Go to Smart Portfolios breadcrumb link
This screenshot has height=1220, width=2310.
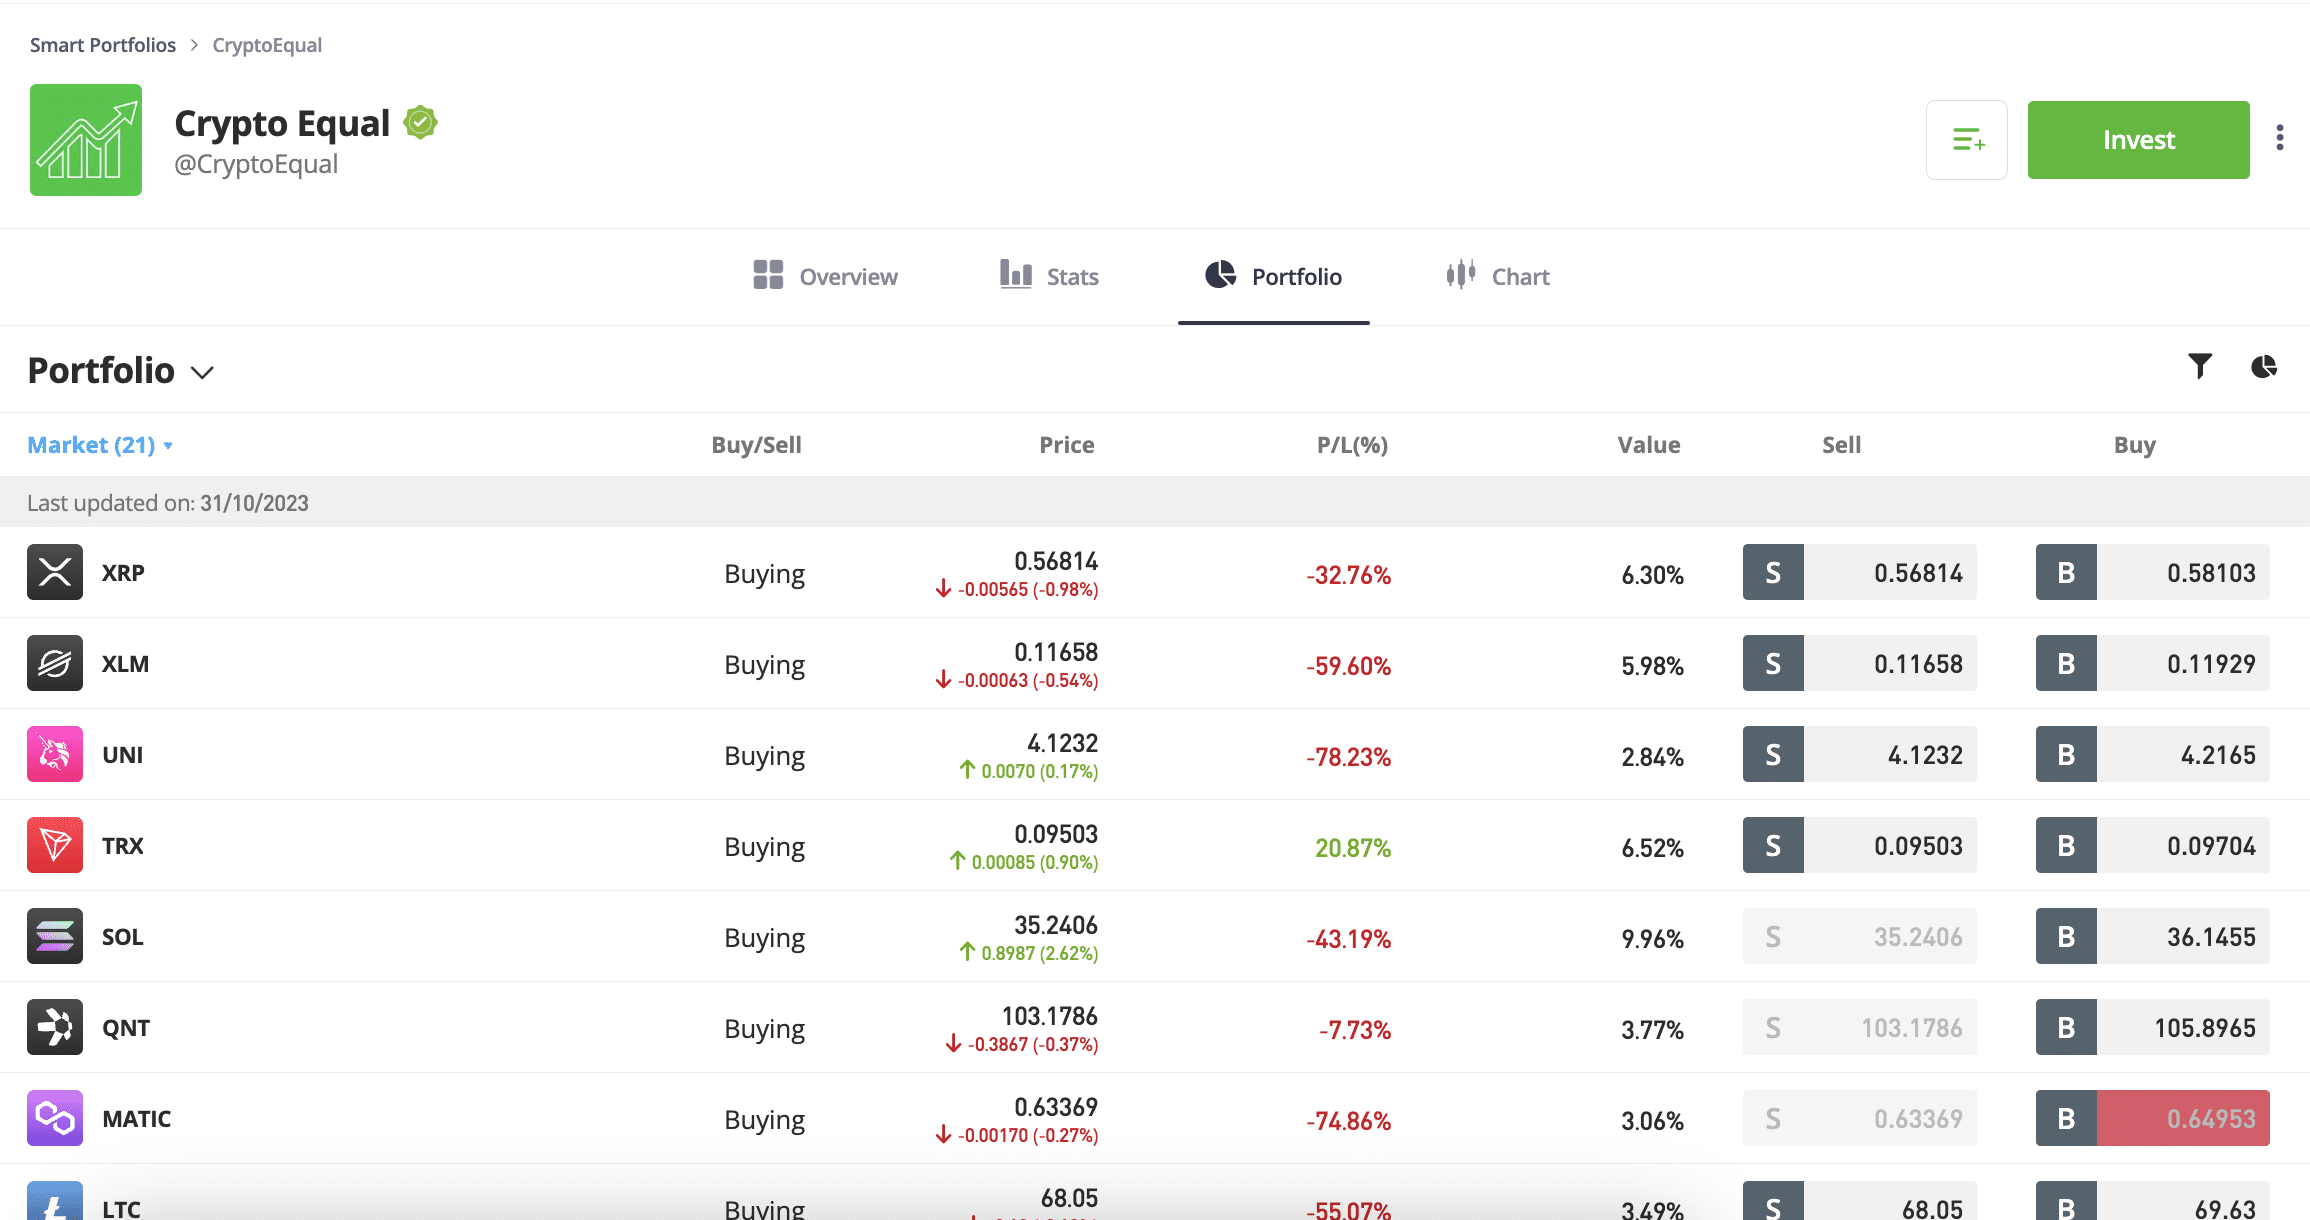103,45
